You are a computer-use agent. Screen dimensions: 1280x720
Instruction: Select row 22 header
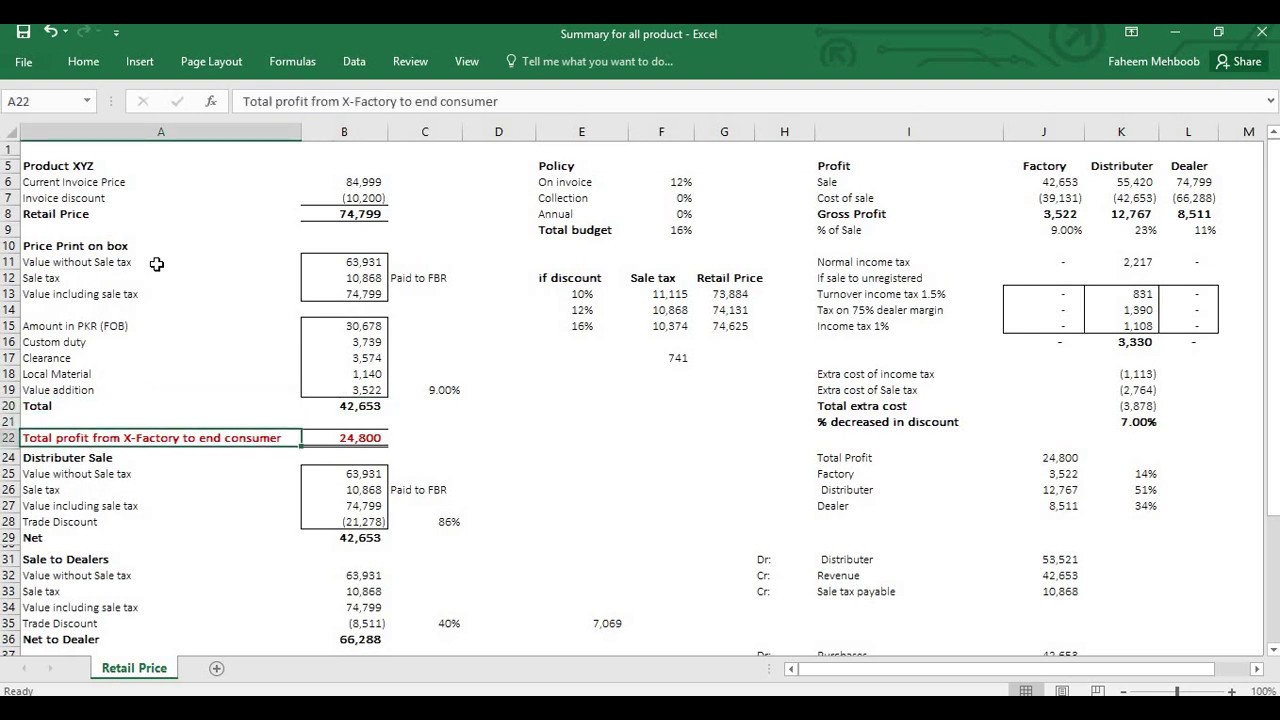[x=9, y=438]
